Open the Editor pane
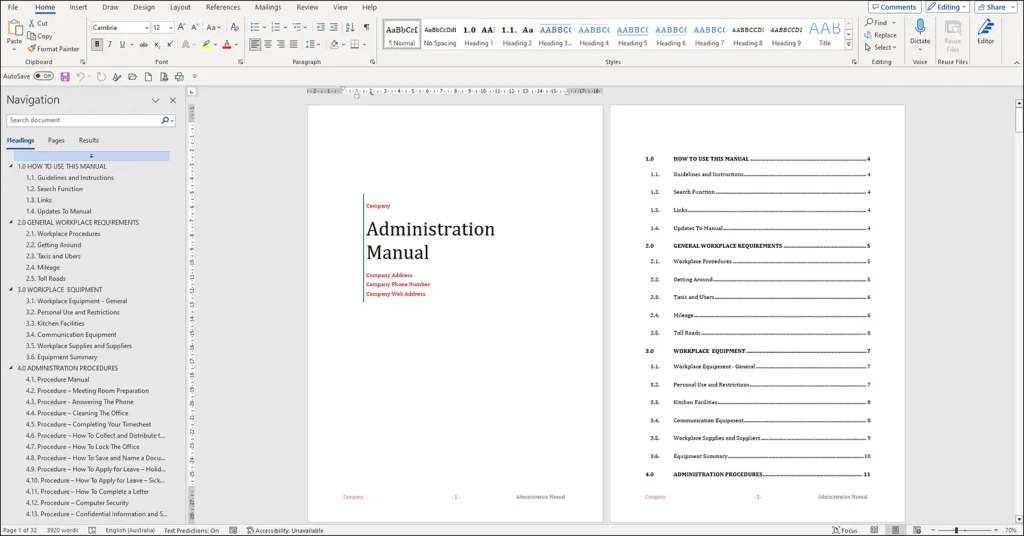The width and height of the screenshot is (1024, 536). 985,31
